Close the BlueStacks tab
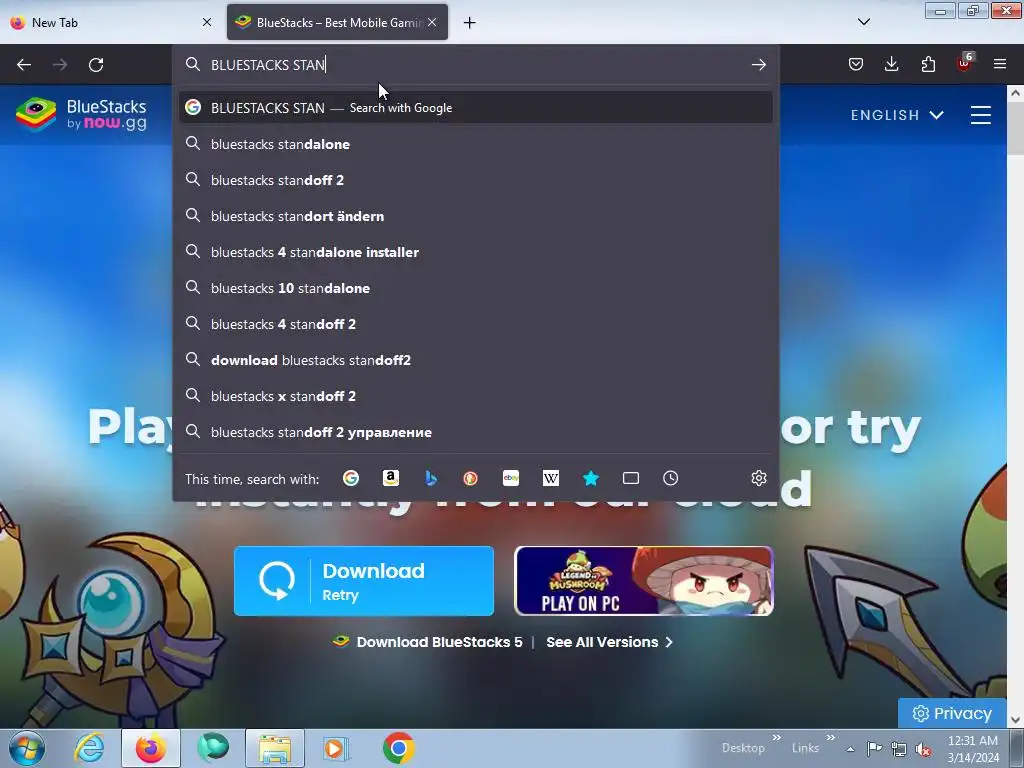 pyautogui.click(x=432, y=22)
